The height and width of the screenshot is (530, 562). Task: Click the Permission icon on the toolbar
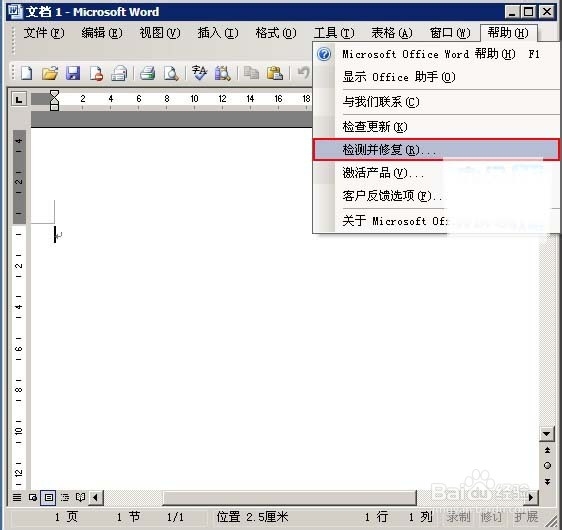(x=96, y=73)
